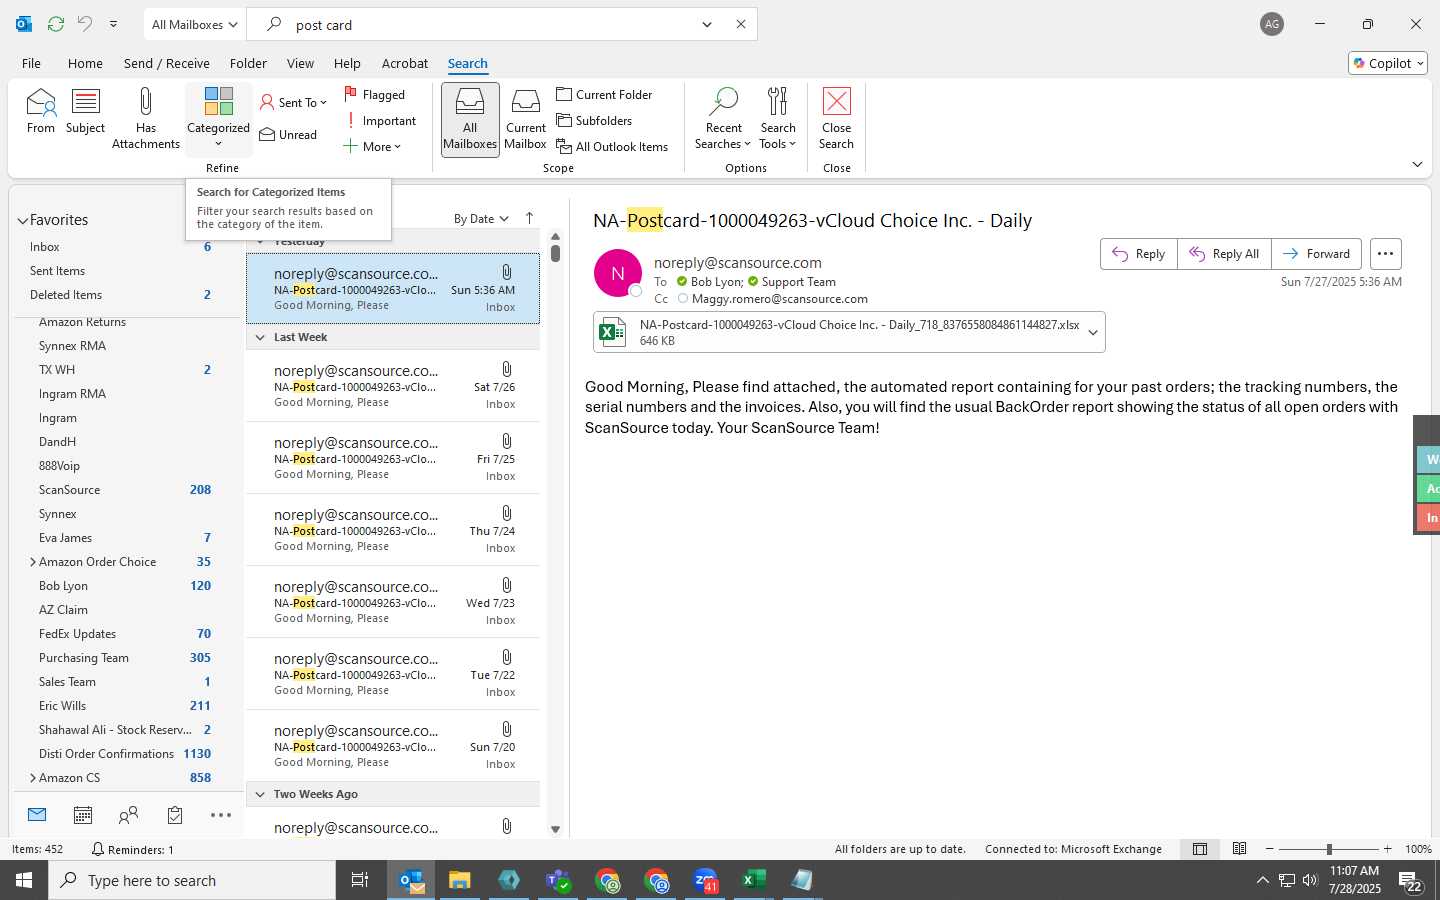Forward the selected email
The height and width of the screenshot is (900, 1440).
pyautogui.click(x=1316, y=254)
